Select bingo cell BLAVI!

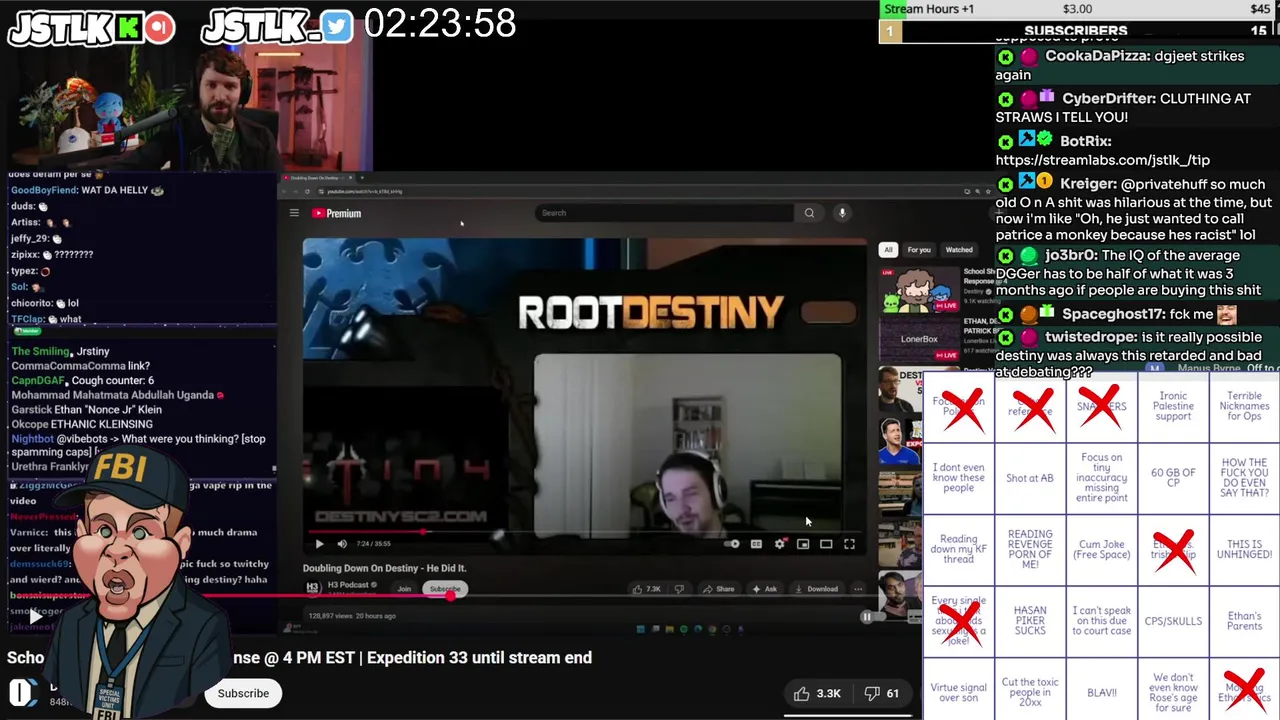point(1102,692)
